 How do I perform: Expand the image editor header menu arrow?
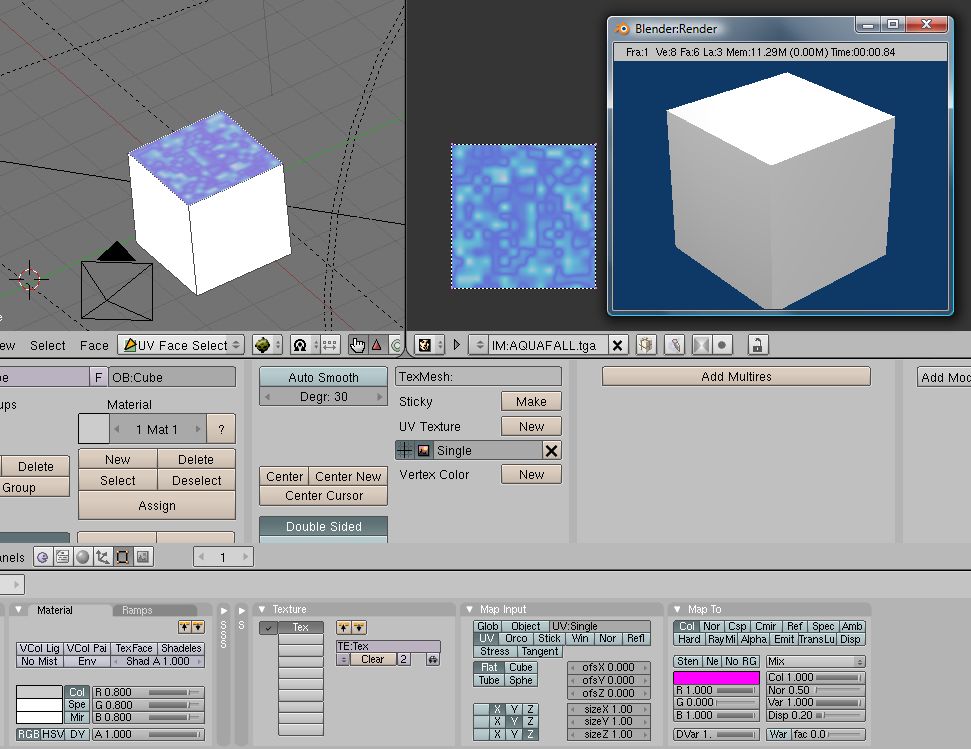click(457, 345)
